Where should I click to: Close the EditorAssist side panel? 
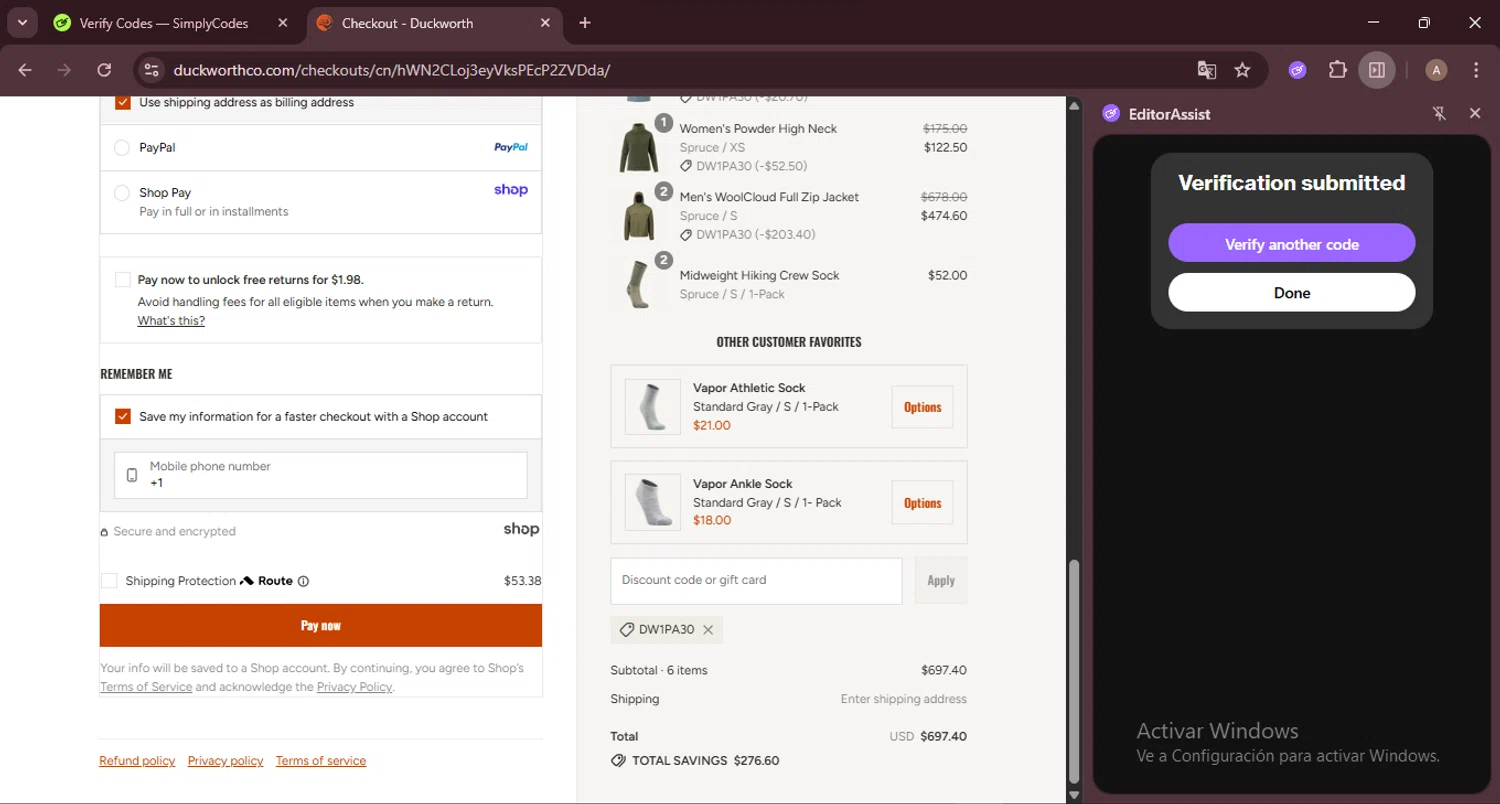[x=1474, y=114]
